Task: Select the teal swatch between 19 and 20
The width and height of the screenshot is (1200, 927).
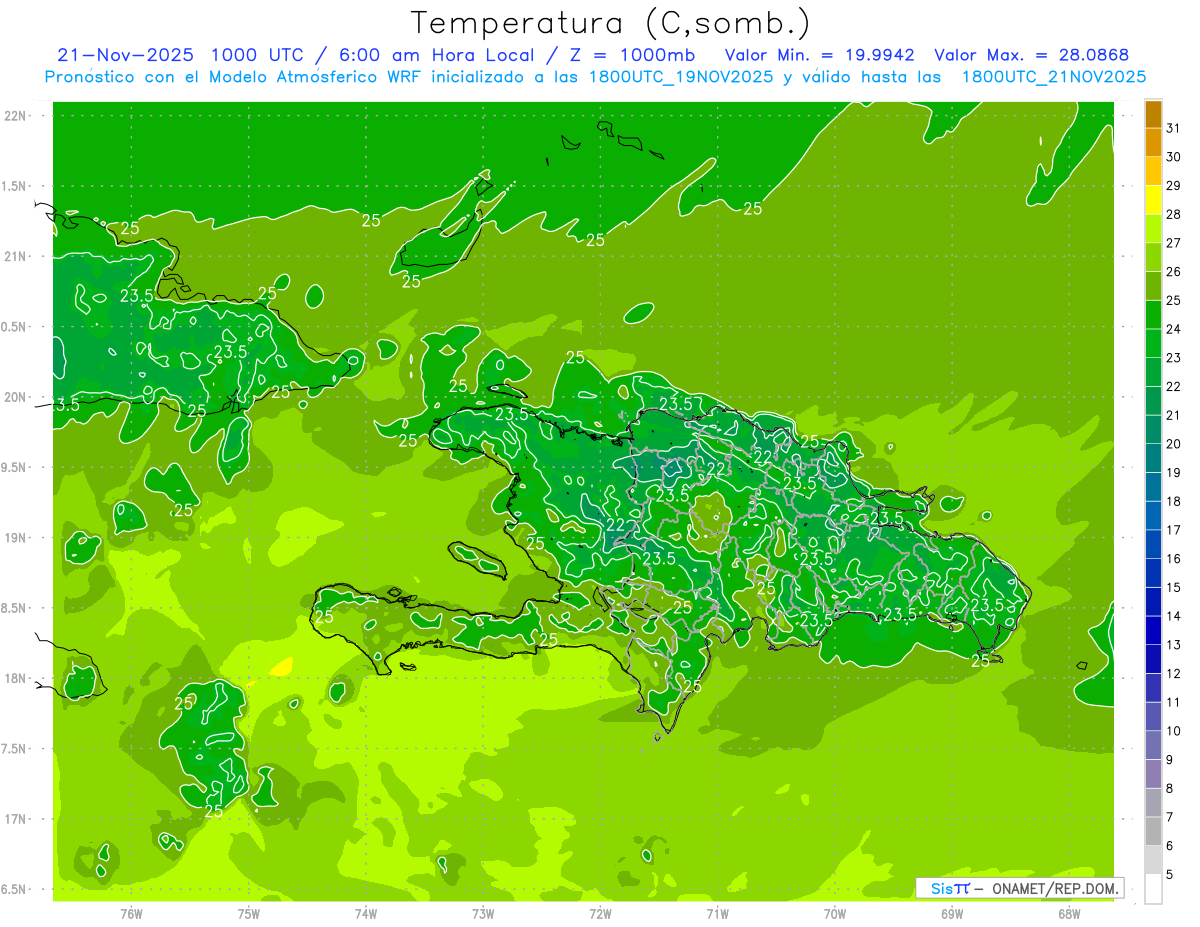Action: tap(1153, 458)
